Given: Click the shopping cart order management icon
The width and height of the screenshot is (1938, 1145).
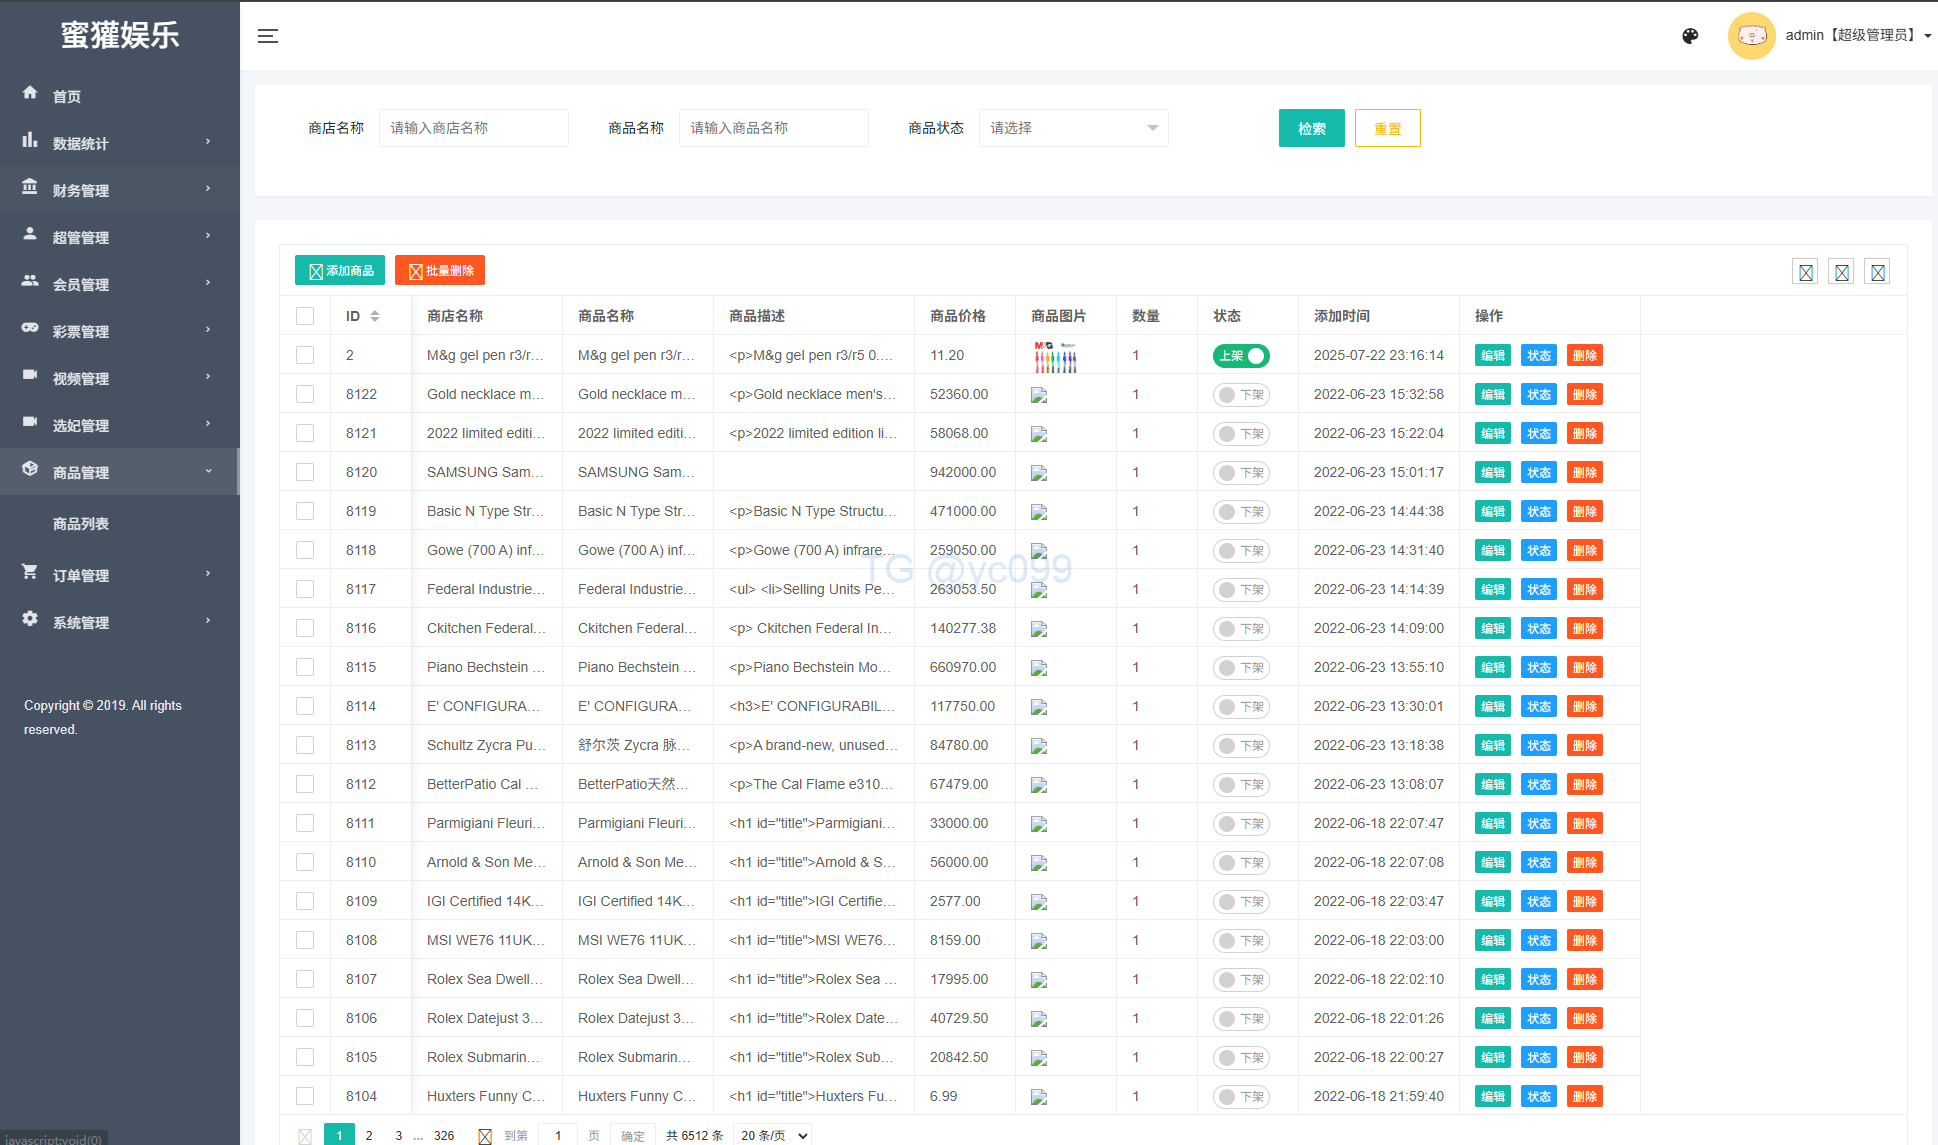Looking at the screenshot, I should (30, 572).
